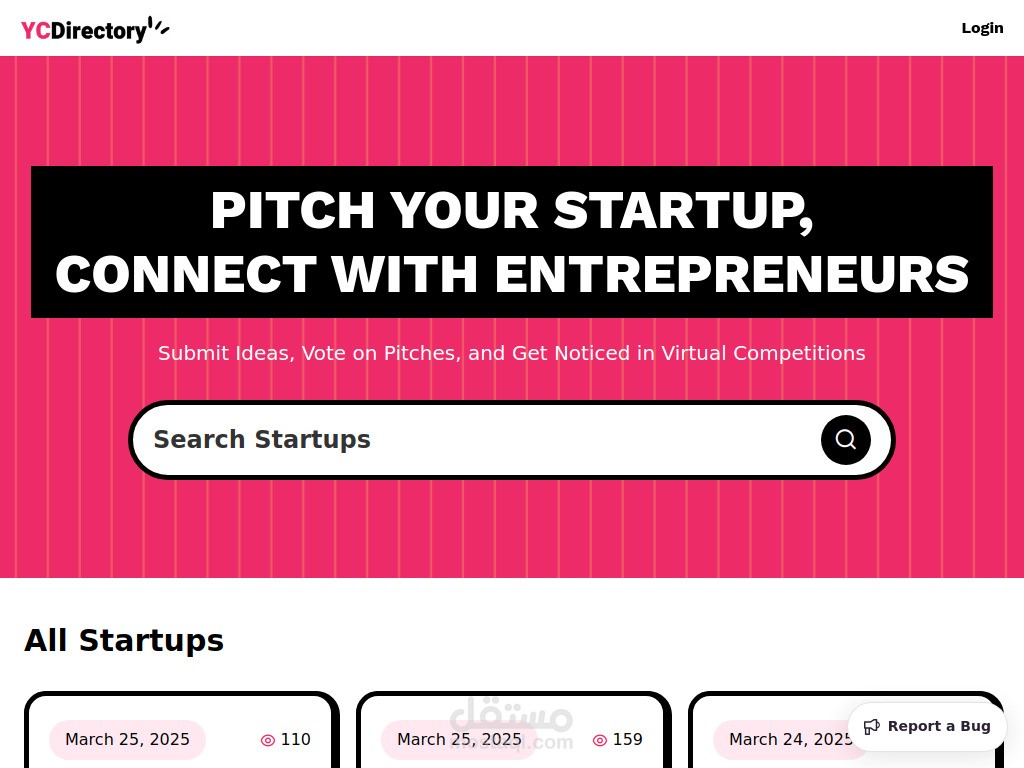Click the magnifier search button

(x=846, y=440)
